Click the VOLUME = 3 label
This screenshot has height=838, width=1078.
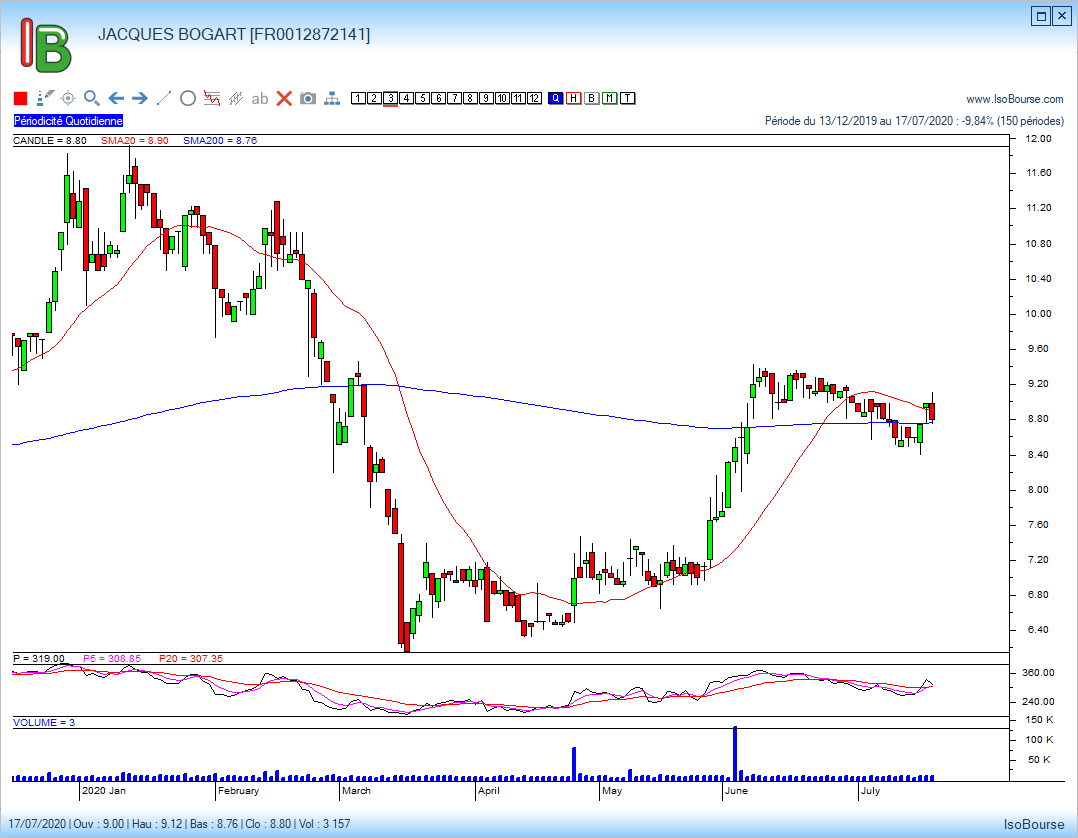tap(44, 723)
